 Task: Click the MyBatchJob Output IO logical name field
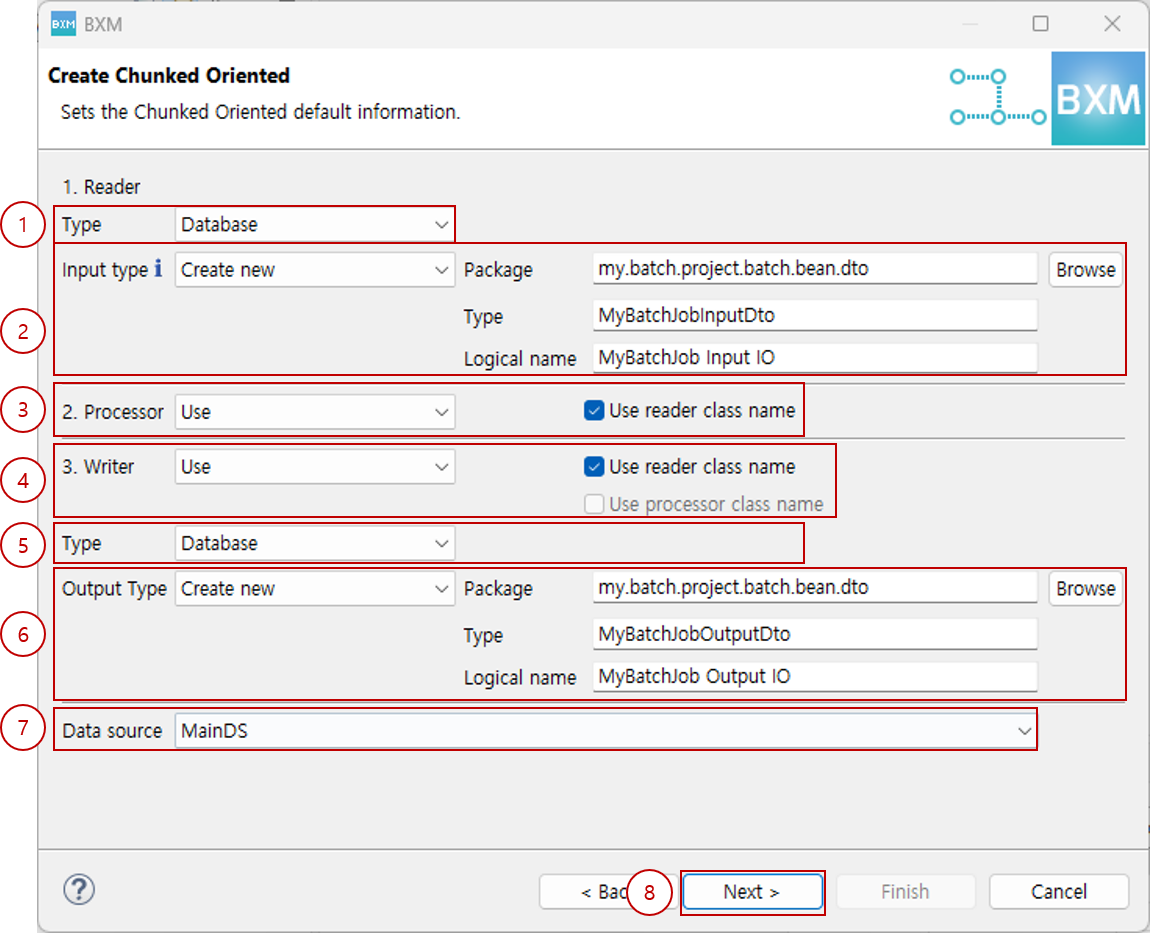click(814, 676)
